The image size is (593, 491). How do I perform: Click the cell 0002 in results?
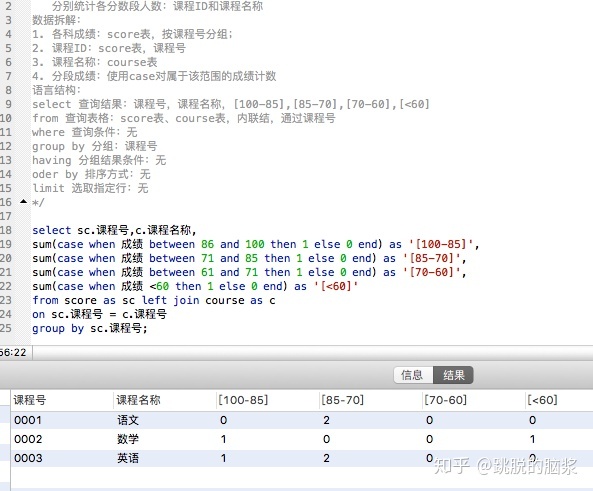pyautogui.click(x=28, y=439)
